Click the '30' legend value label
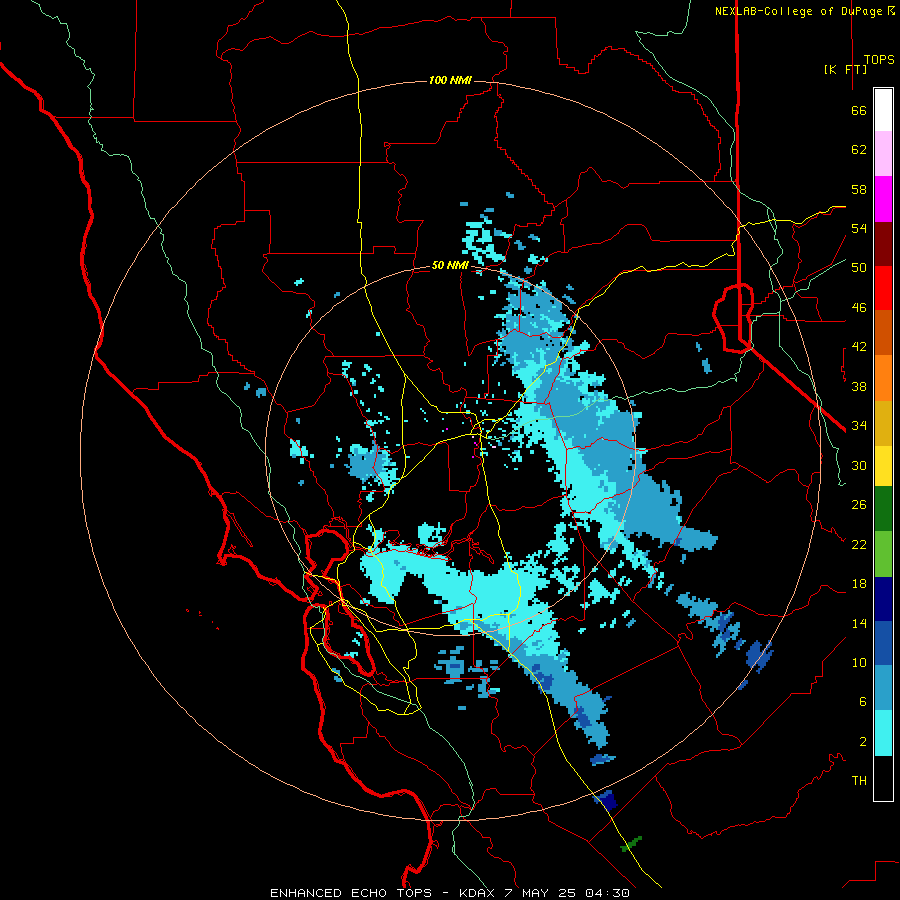Screen dimensions: 900x900 (x=858, y=465)
